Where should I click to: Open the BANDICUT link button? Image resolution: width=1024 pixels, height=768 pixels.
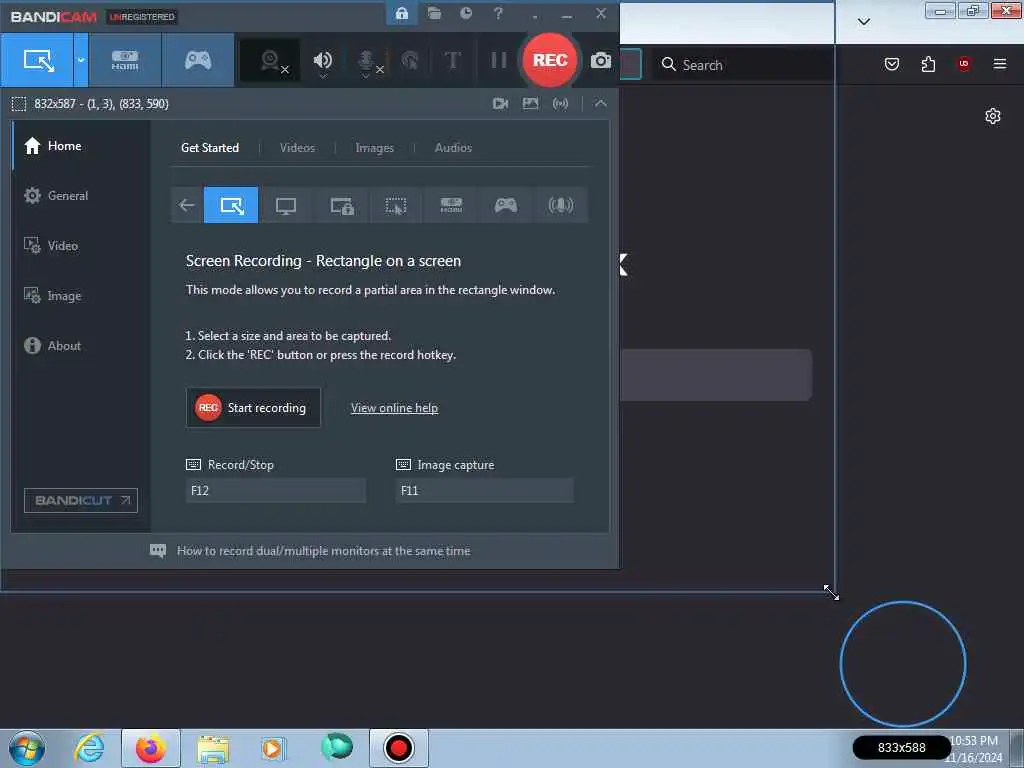pos(81,500)
